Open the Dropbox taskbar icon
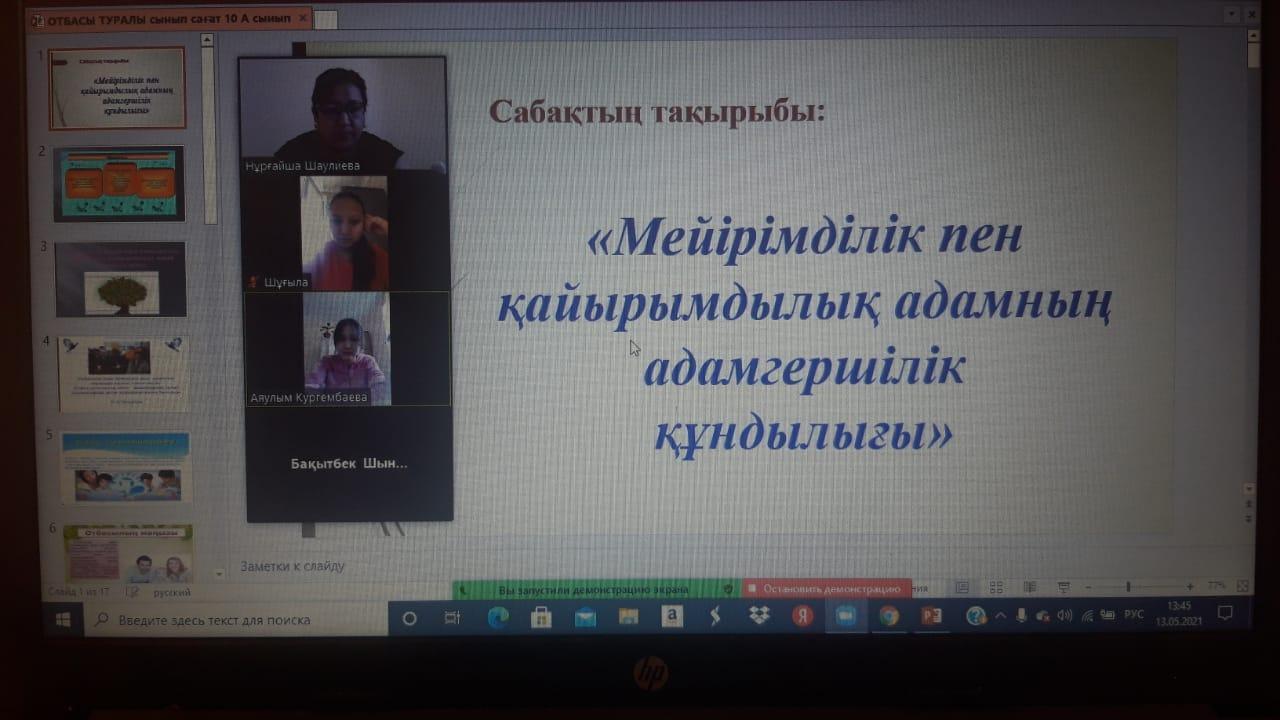Viewport: 1280px width, 720px height. [x=759, y=618]
